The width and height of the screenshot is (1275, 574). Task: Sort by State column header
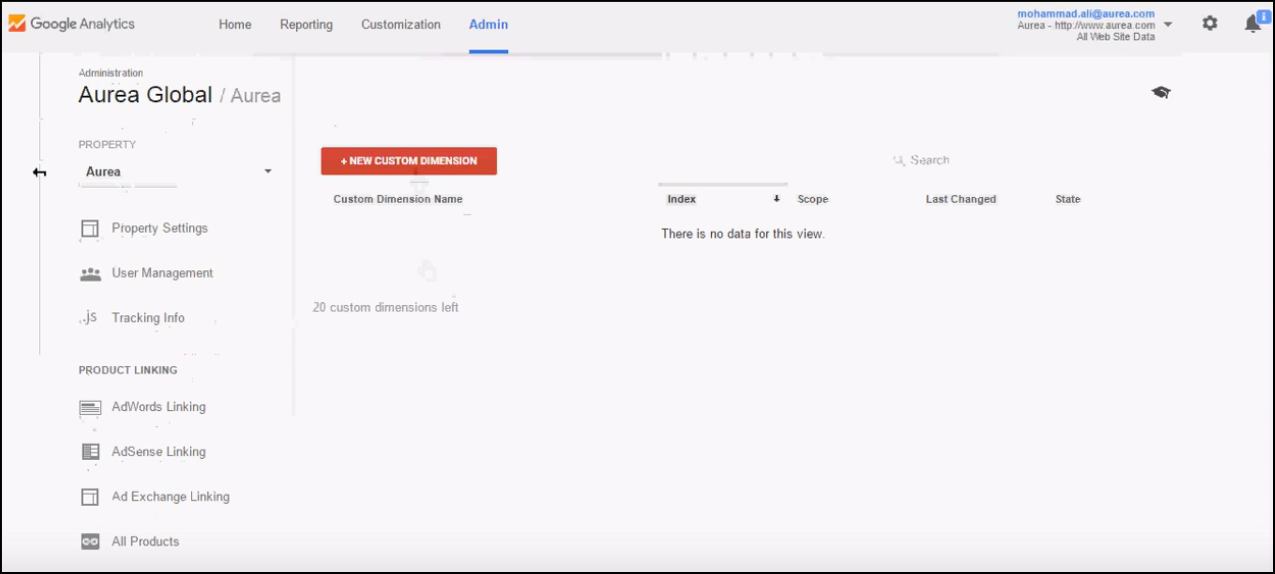pyautogui.click(x=1068, y=199)
